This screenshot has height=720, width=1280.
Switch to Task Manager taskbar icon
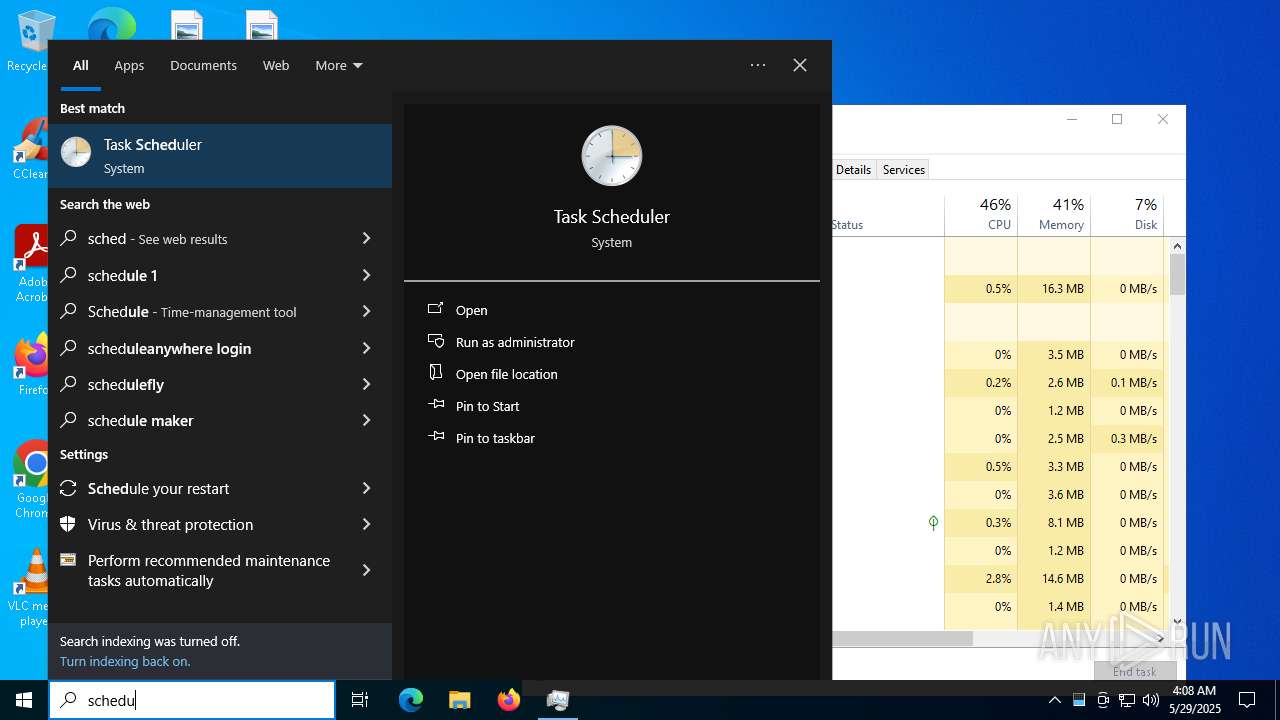(557, 700)
